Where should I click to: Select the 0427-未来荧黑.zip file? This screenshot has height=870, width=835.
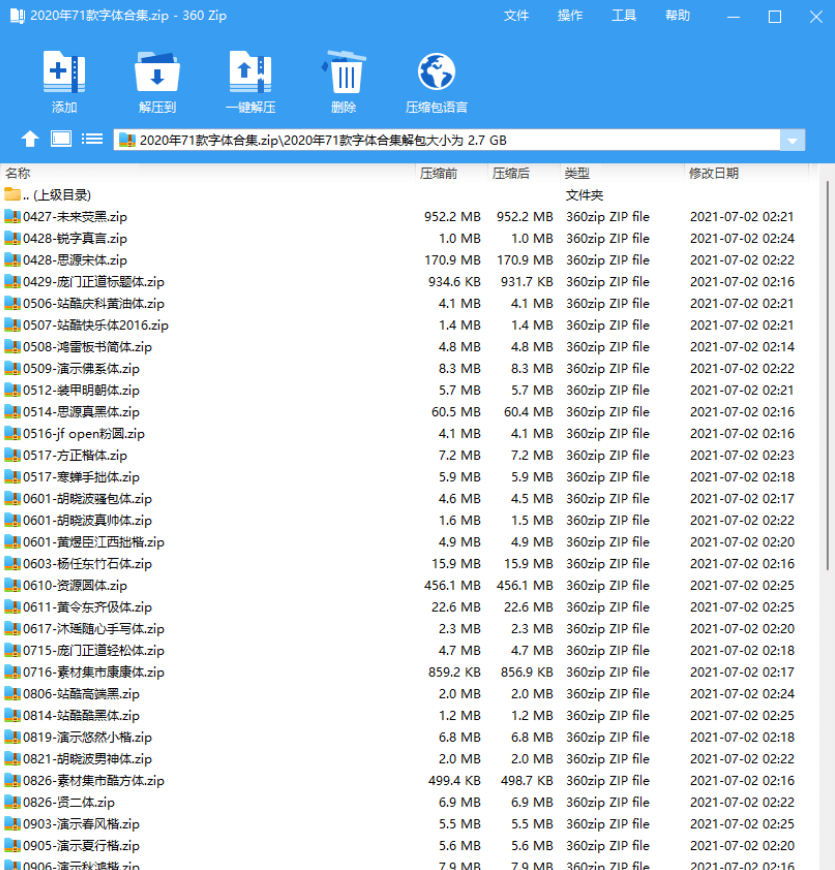(75, 217)
